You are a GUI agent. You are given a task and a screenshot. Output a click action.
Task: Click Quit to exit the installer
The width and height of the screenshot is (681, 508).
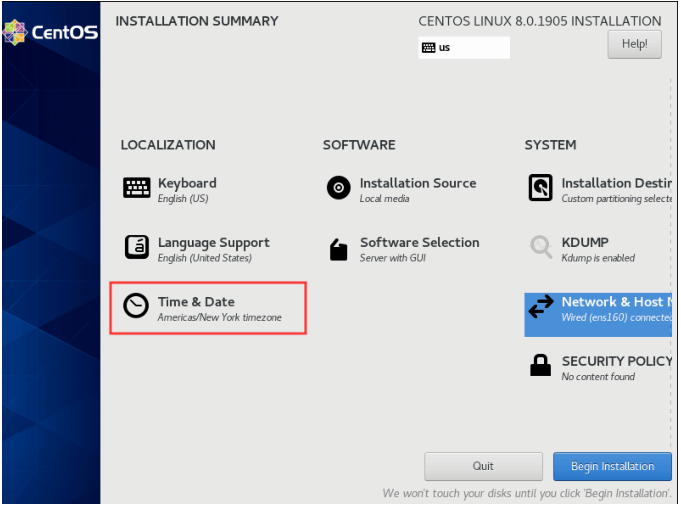tap(483, 466)
